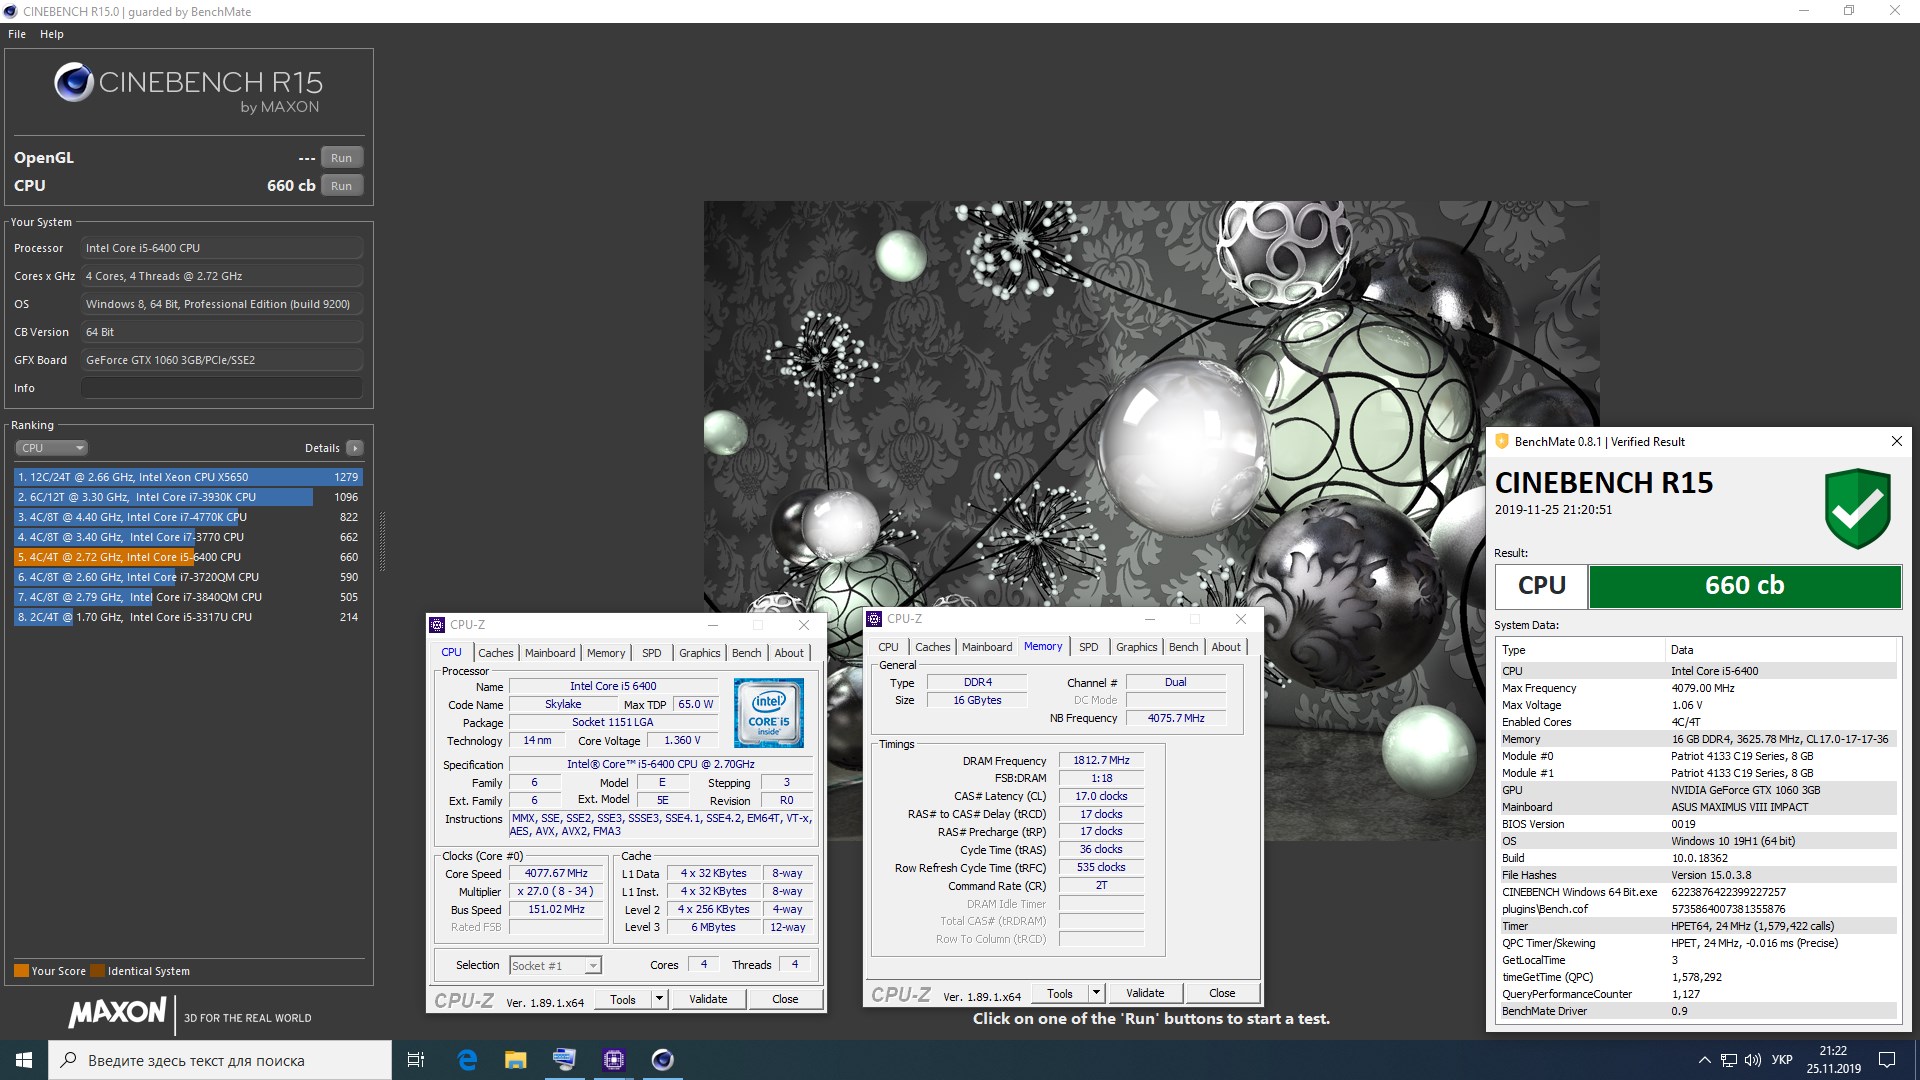1920x1080 pixels.
Task: Click the right CPU-Z title bar icon
Action: [874, 619]
